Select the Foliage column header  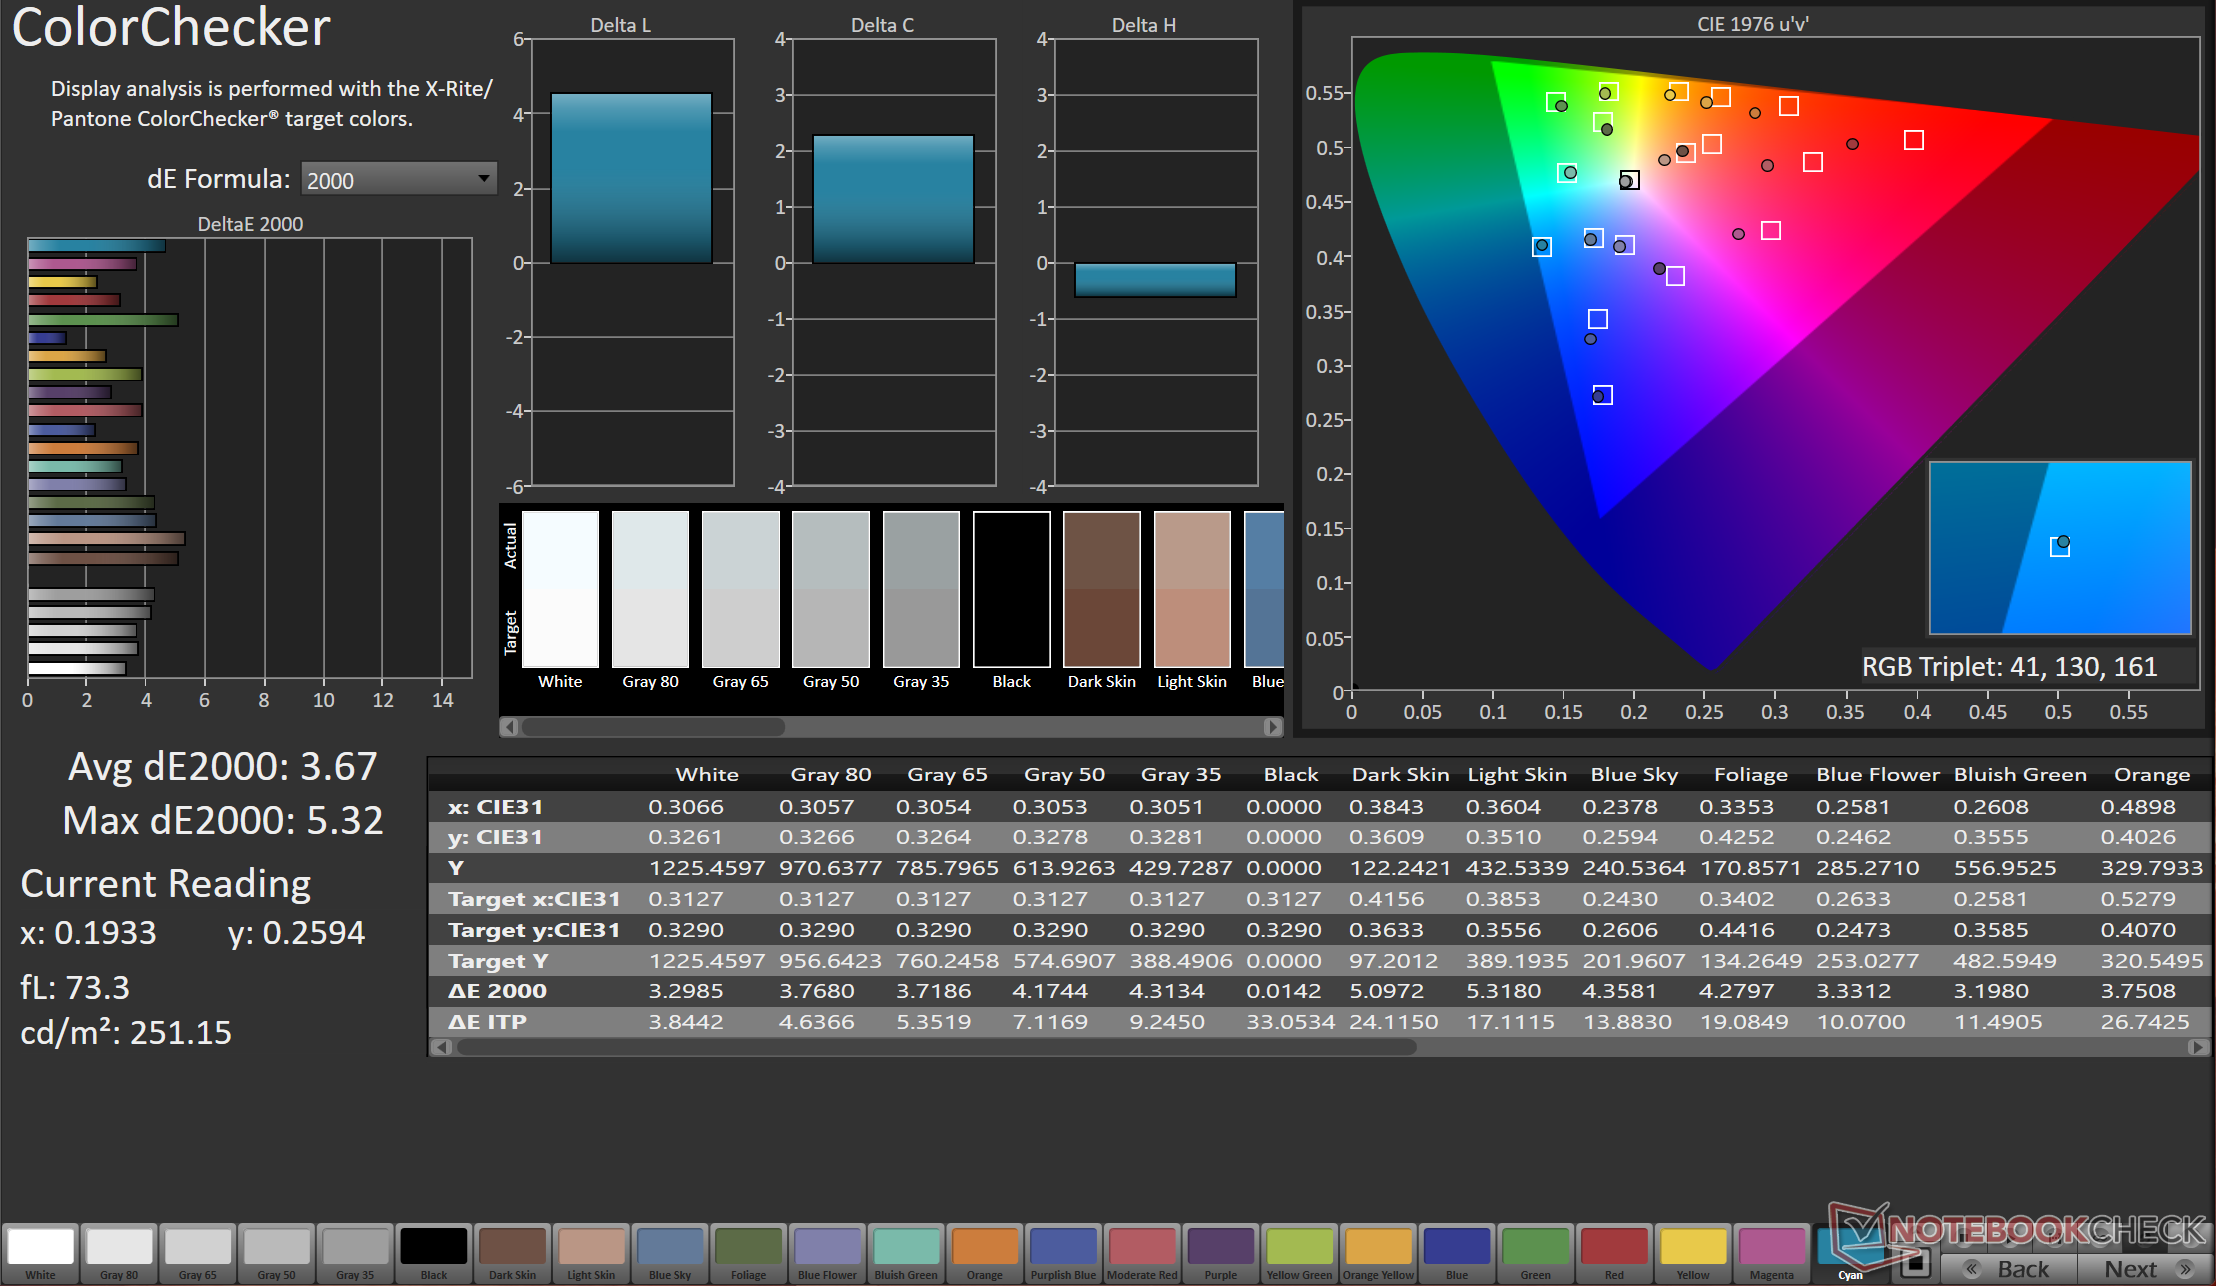tap(1750, 774)
